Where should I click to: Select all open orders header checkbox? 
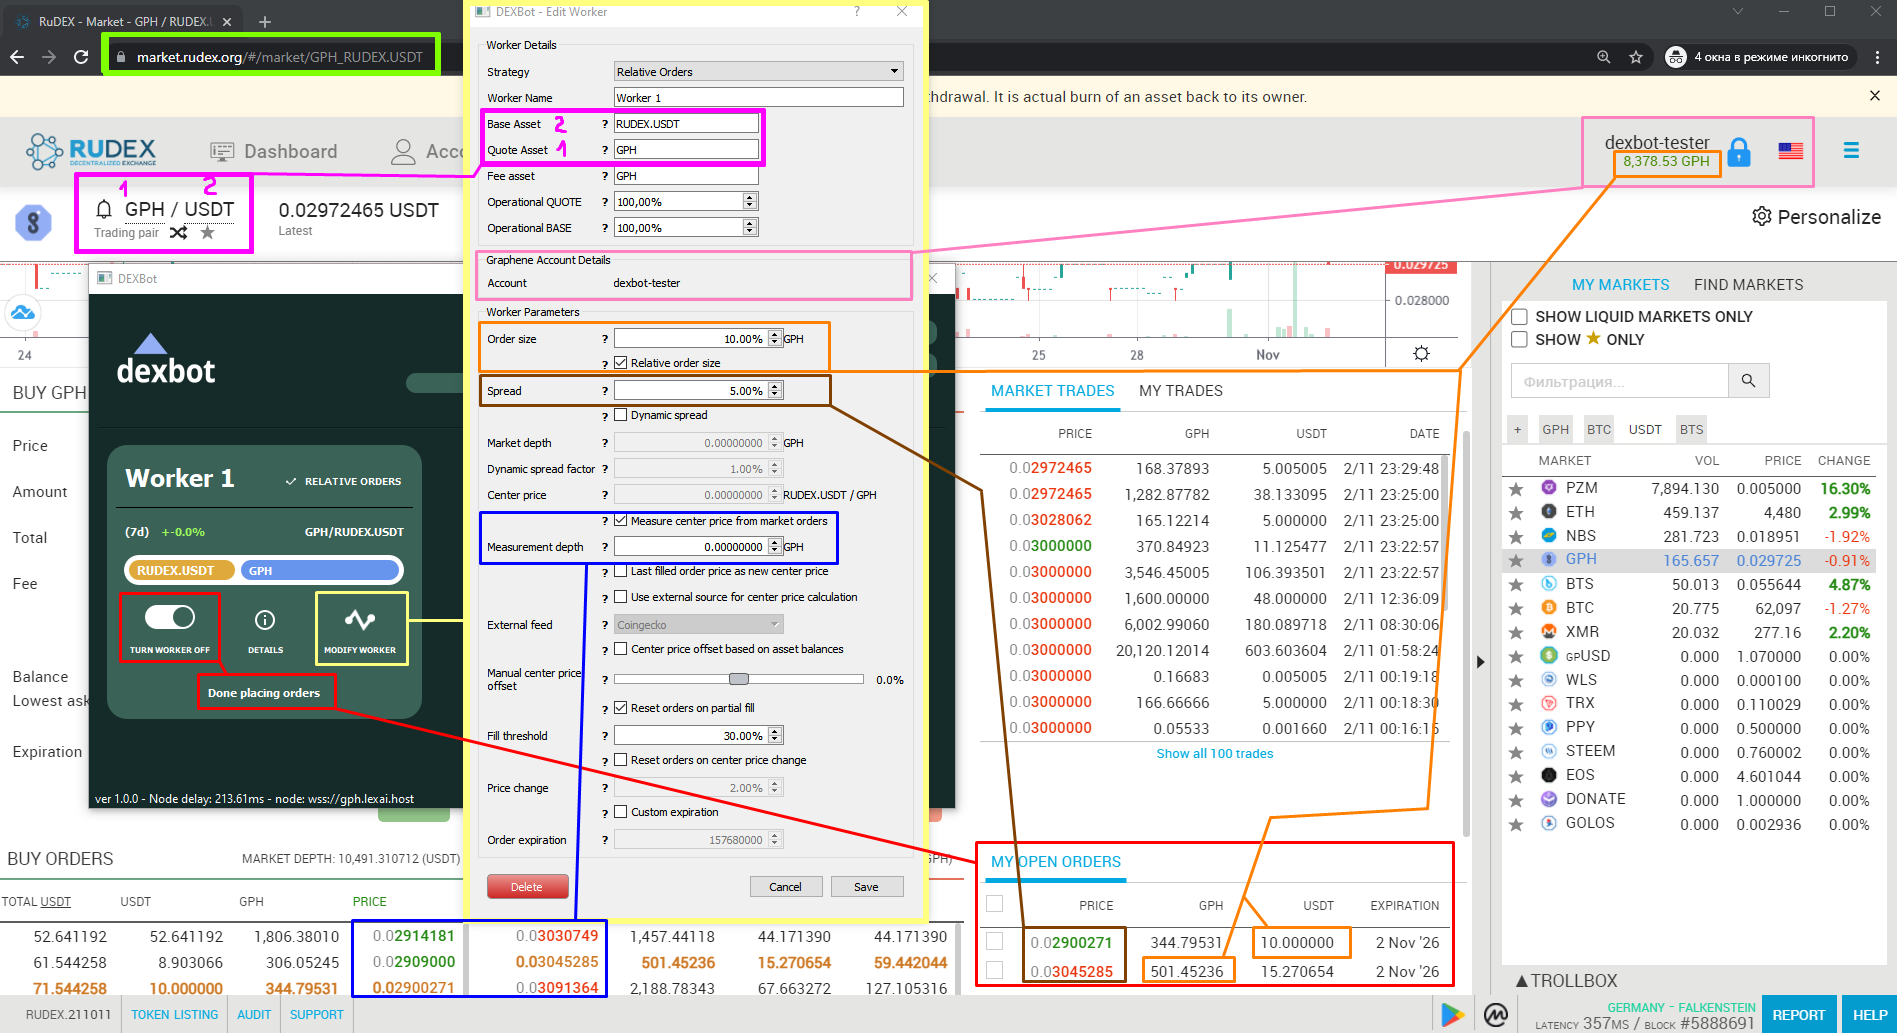[x=994, y=904]
